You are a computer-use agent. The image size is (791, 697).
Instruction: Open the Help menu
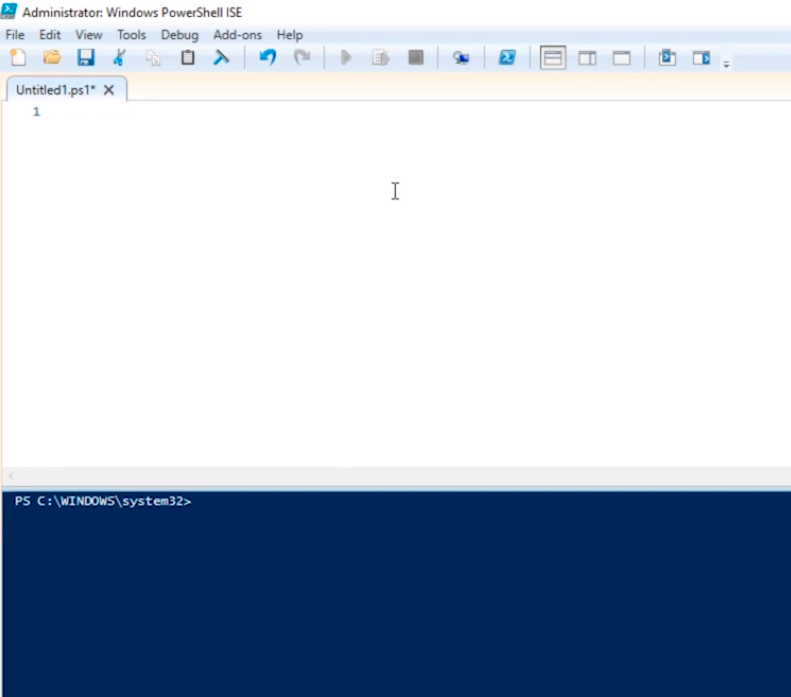coord(290,35)
